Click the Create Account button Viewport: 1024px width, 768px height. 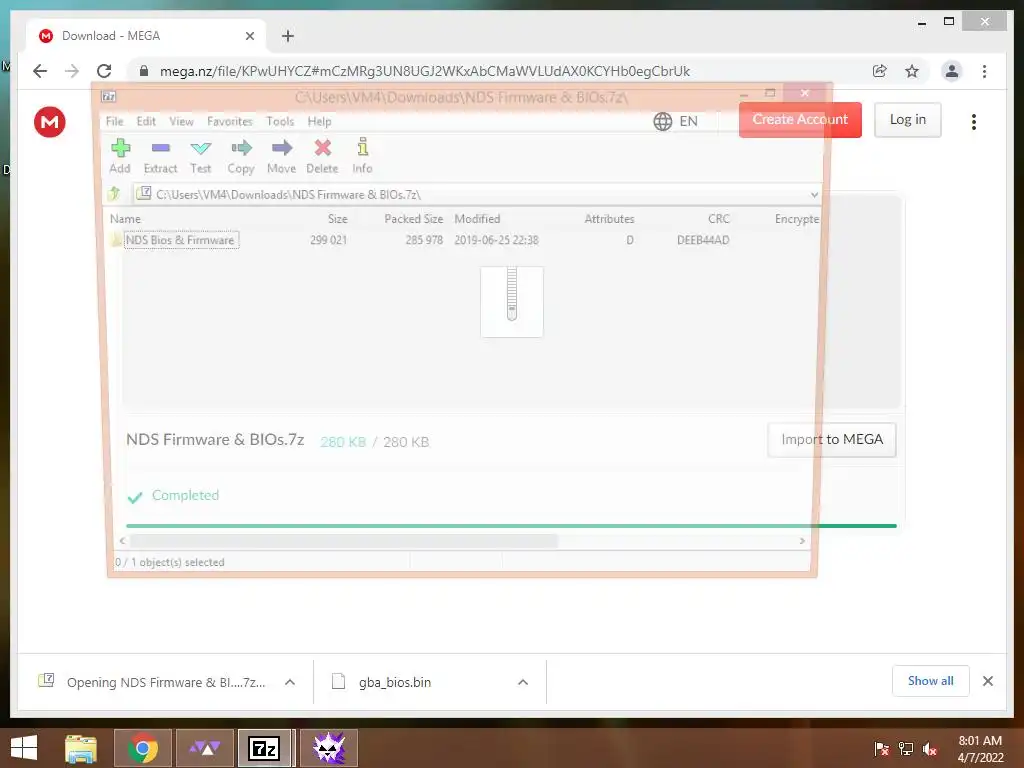800,120
